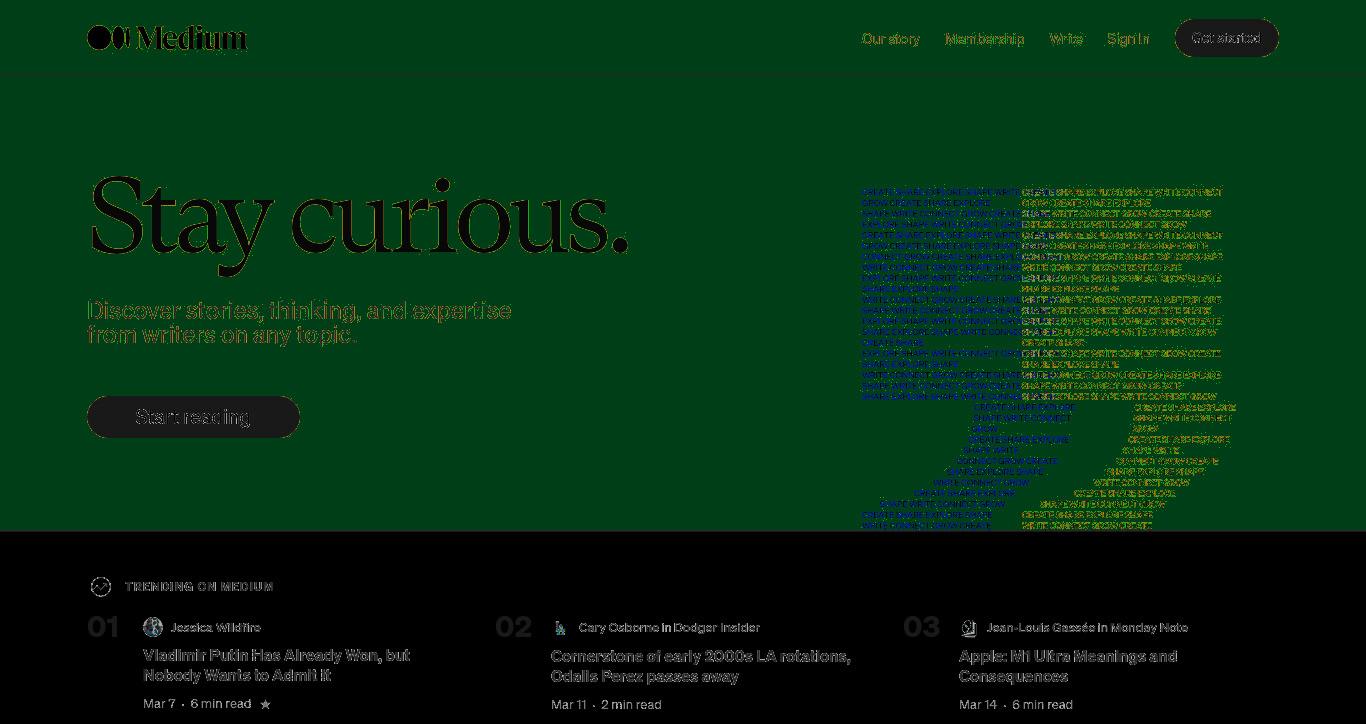Click the trending rank number 03
This screenshot has width=1366, height=724.
tap(922, 628)
